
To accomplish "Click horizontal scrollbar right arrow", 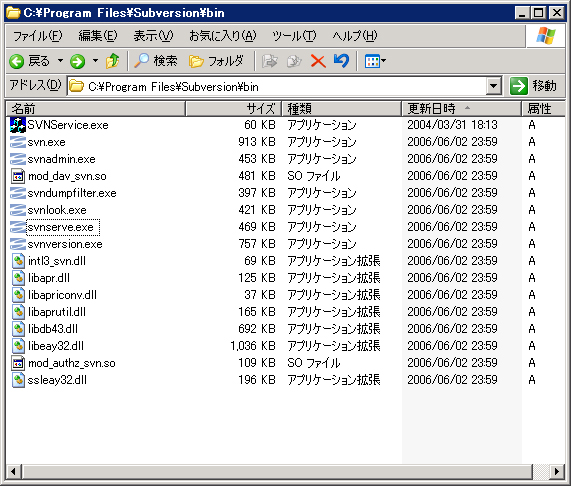I will pos(557,471).
